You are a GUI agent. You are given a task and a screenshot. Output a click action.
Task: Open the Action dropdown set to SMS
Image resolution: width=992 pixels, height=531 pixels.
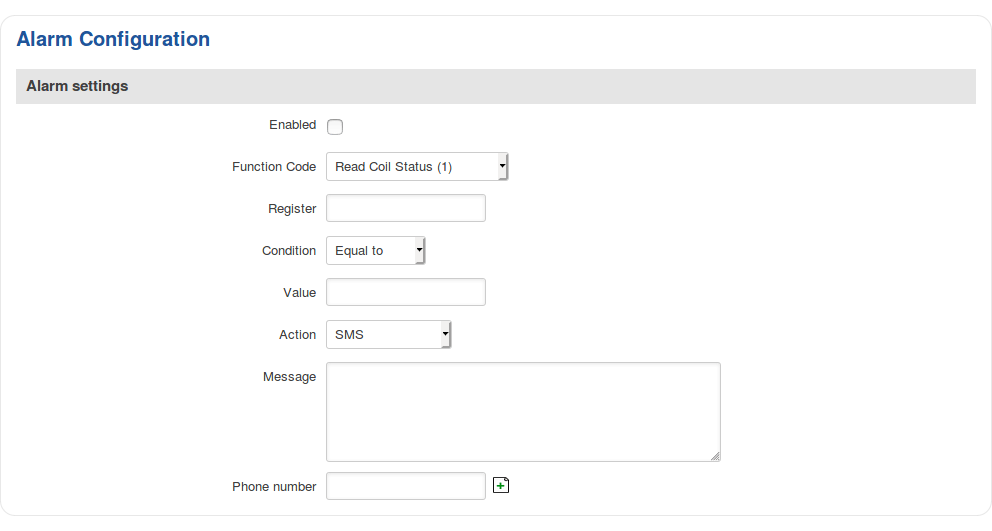pos(389,335)
